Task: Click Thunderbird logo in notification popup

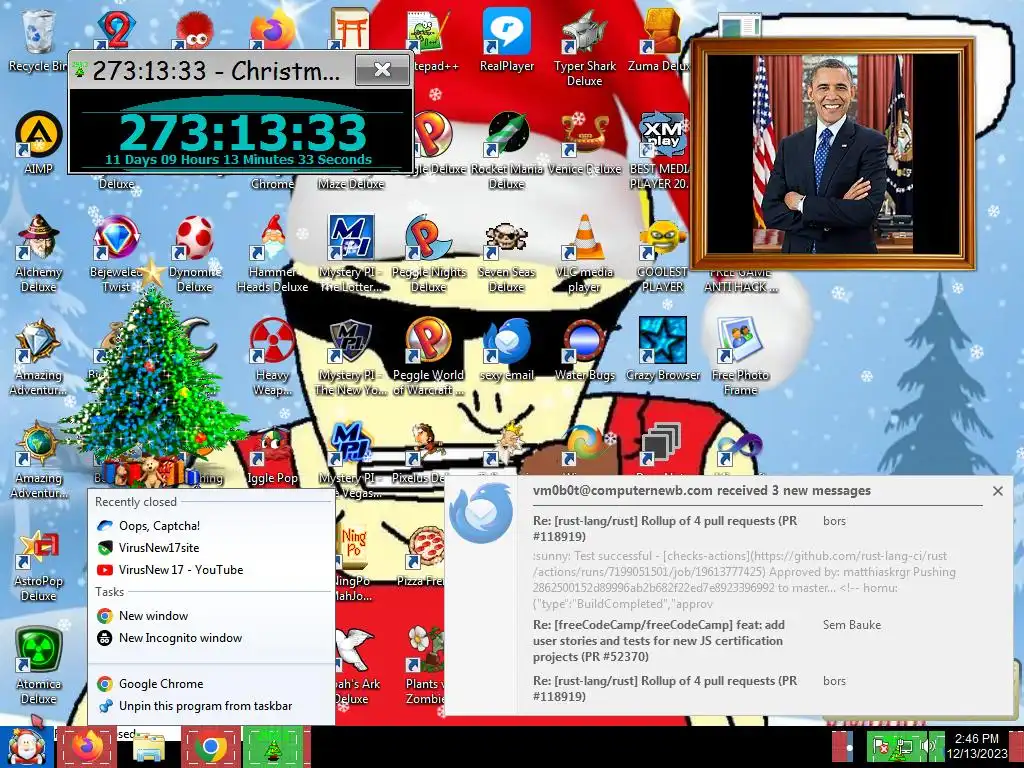Action: [x=481, y=513]
